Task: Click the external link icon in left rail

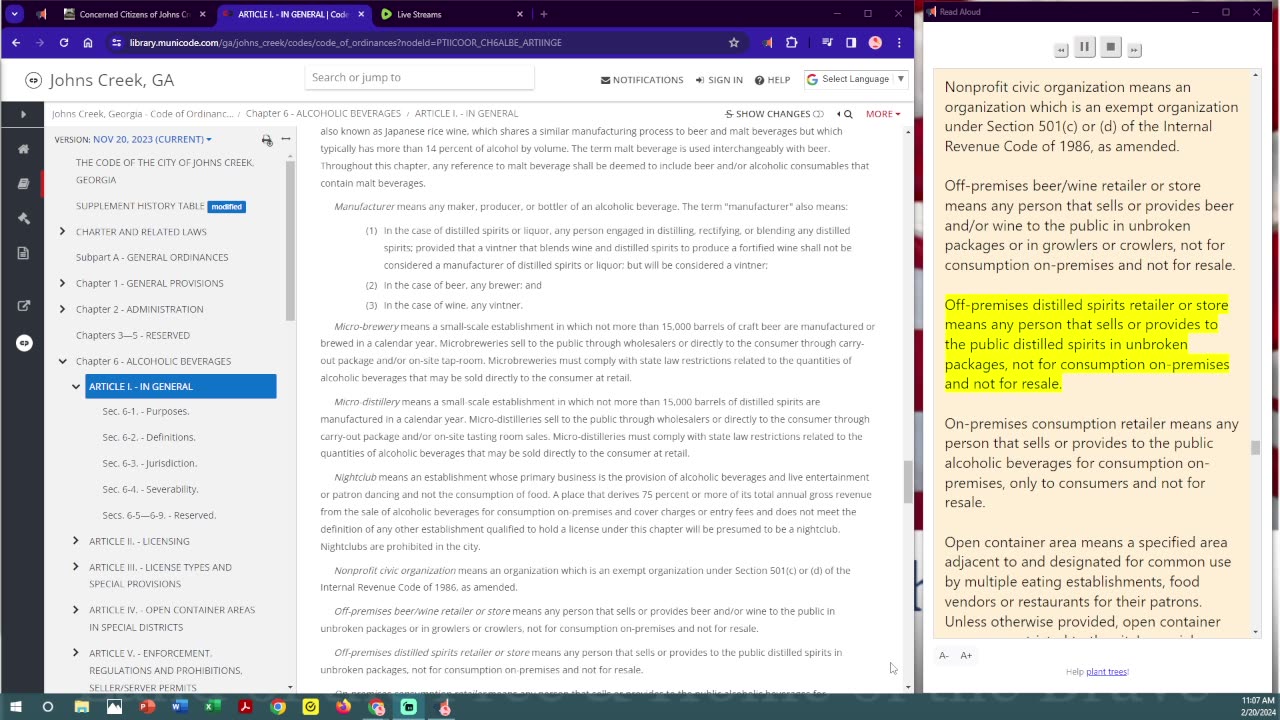Action: (x=23, y=306)
